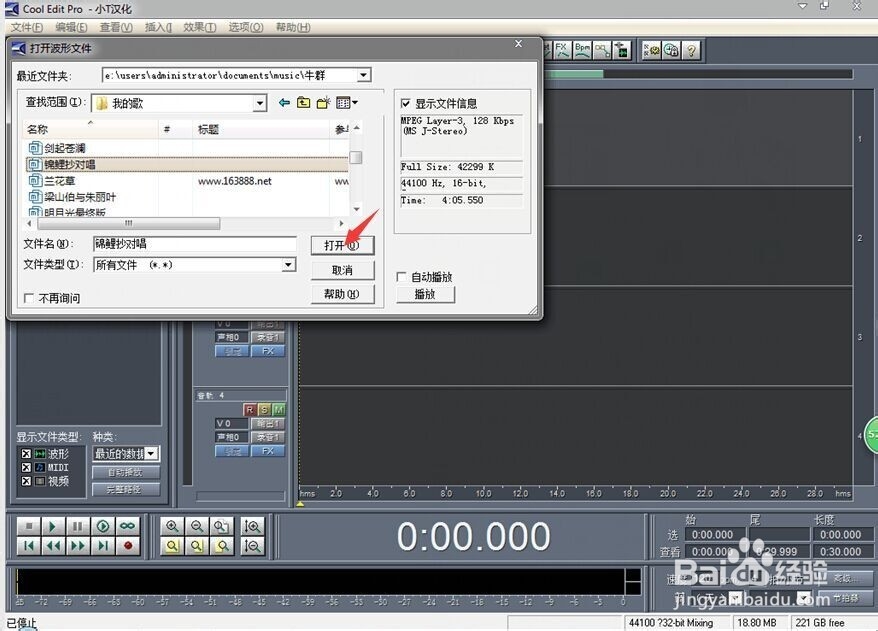Click the Rewind double-arrow button
Screen dimensions: 878x631
tap(53, 546)
